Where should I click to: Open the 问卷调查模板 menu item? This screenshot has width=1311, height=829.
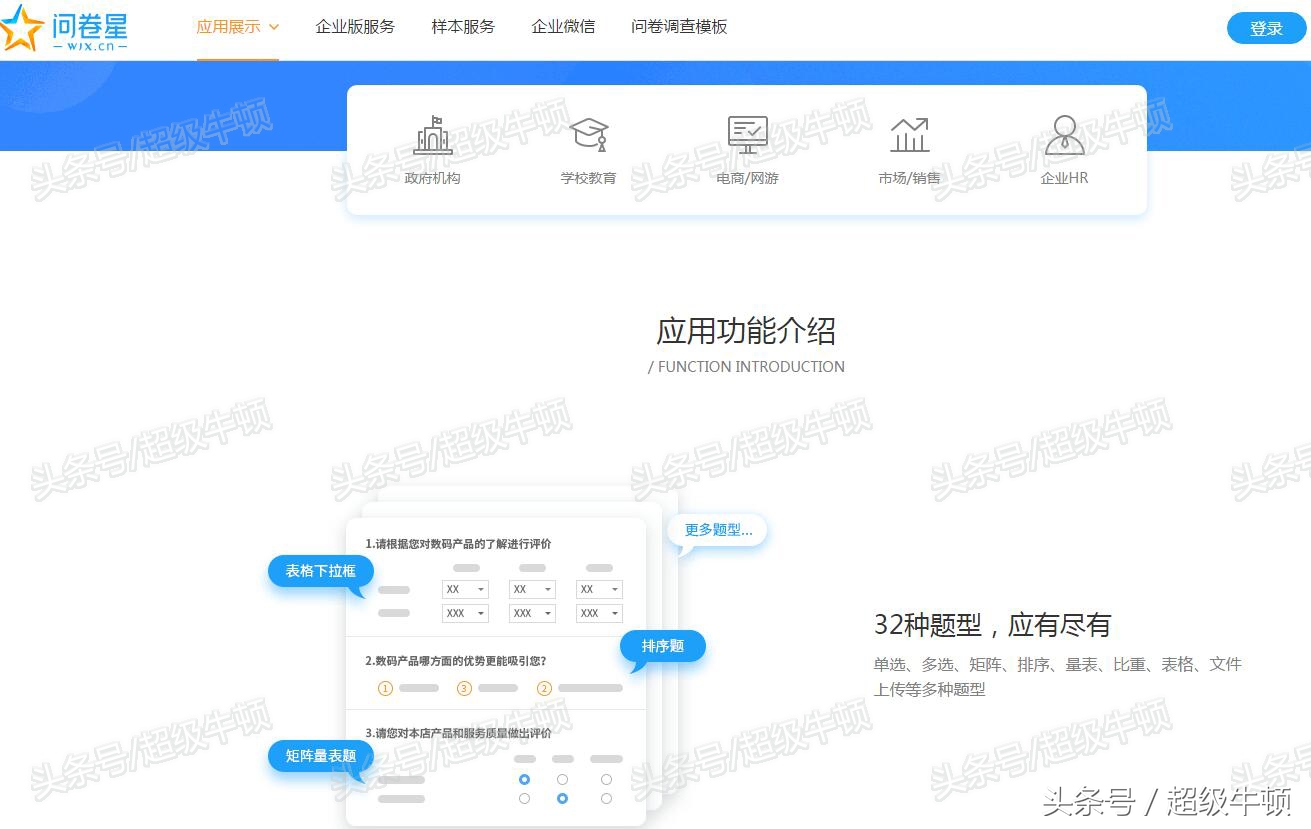point(679,27)
